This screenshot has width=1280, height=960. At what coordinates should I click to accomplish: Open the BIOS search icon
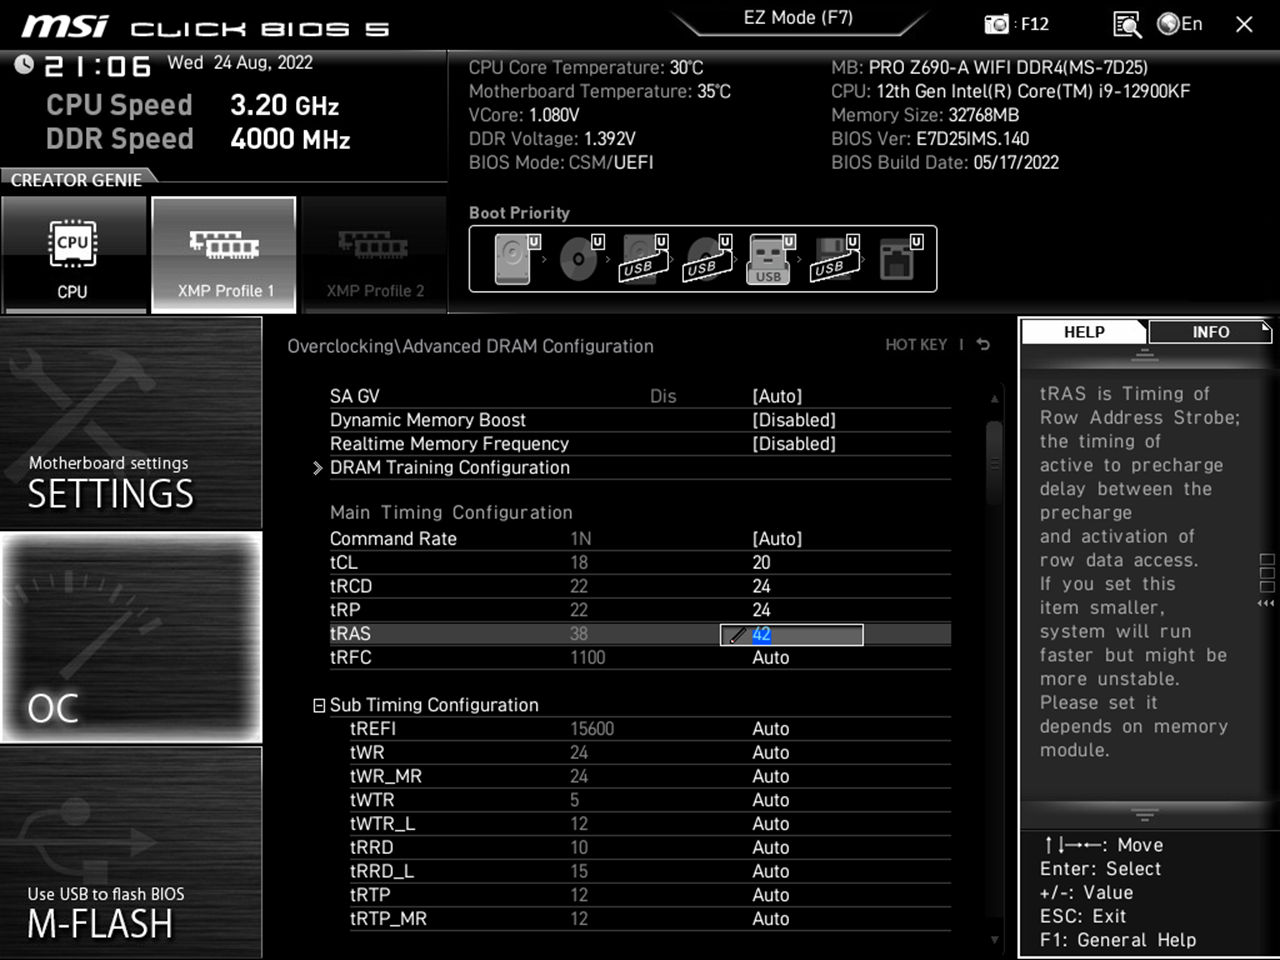point(1126,24)
